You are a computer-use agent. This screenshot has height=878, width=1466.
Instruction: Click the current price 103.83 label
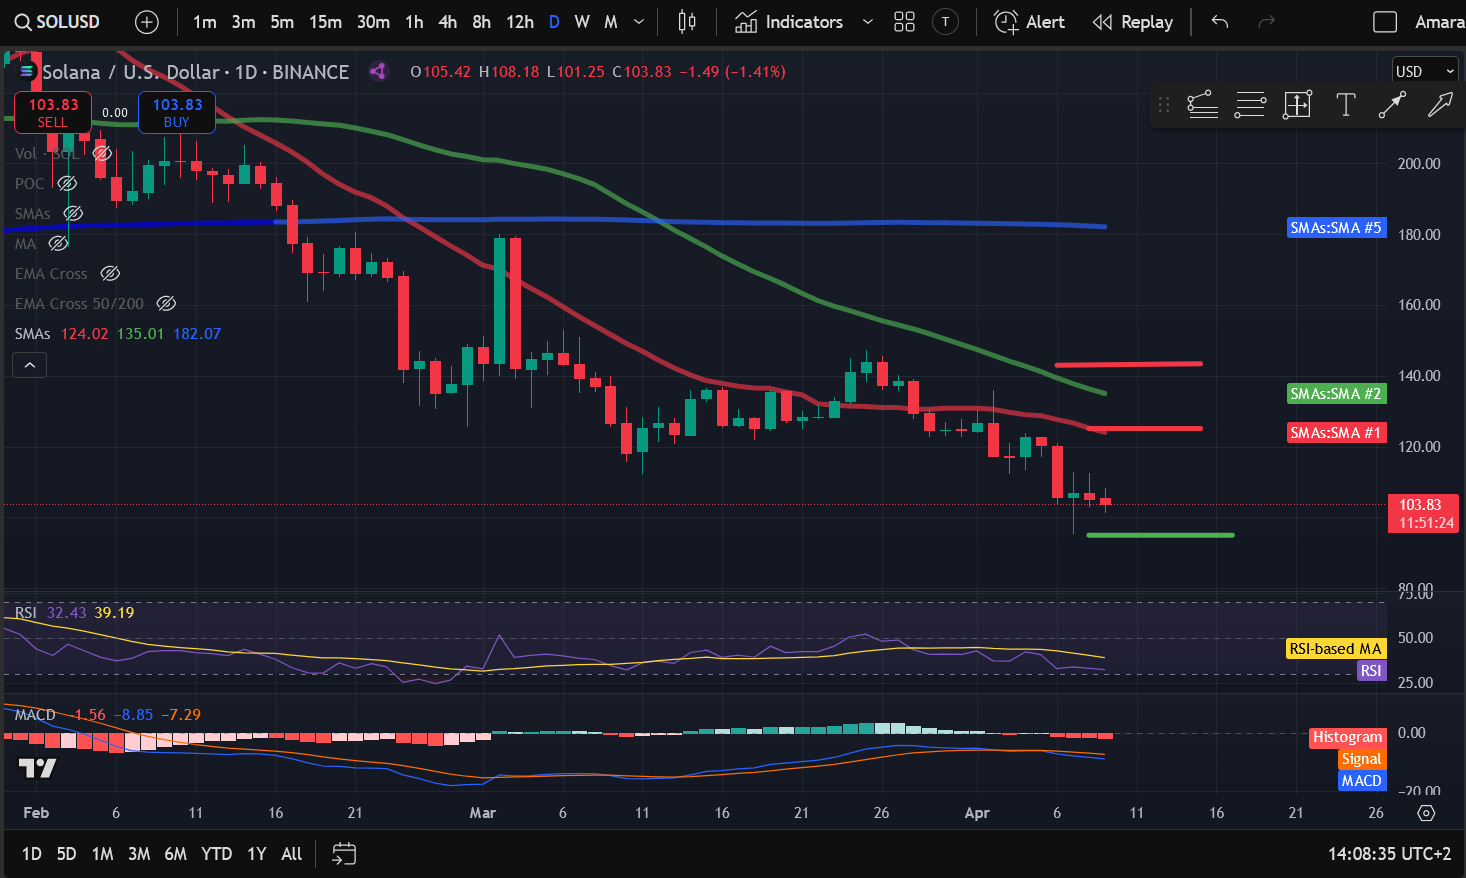click(1423, 514)
